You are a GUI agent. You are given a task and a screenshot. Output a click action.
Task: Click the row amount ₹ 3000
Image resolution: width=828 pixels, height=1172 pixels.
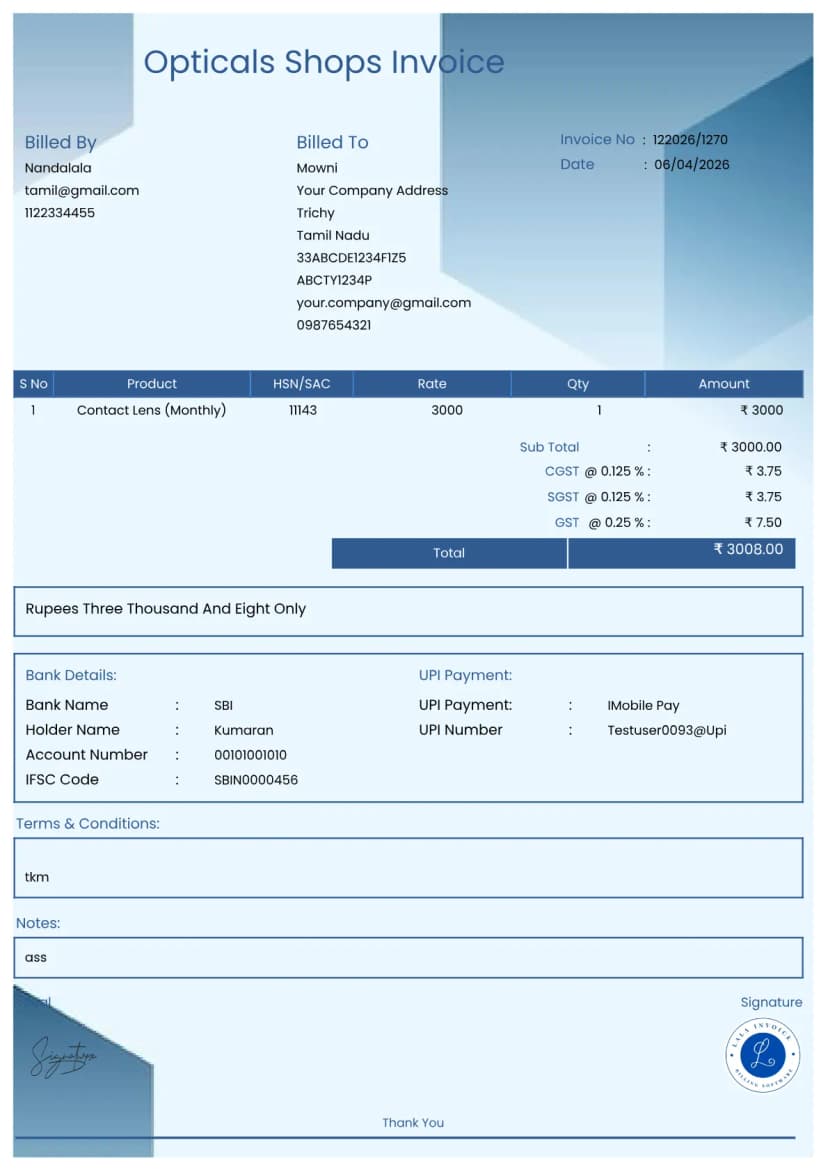coord(761,410)
